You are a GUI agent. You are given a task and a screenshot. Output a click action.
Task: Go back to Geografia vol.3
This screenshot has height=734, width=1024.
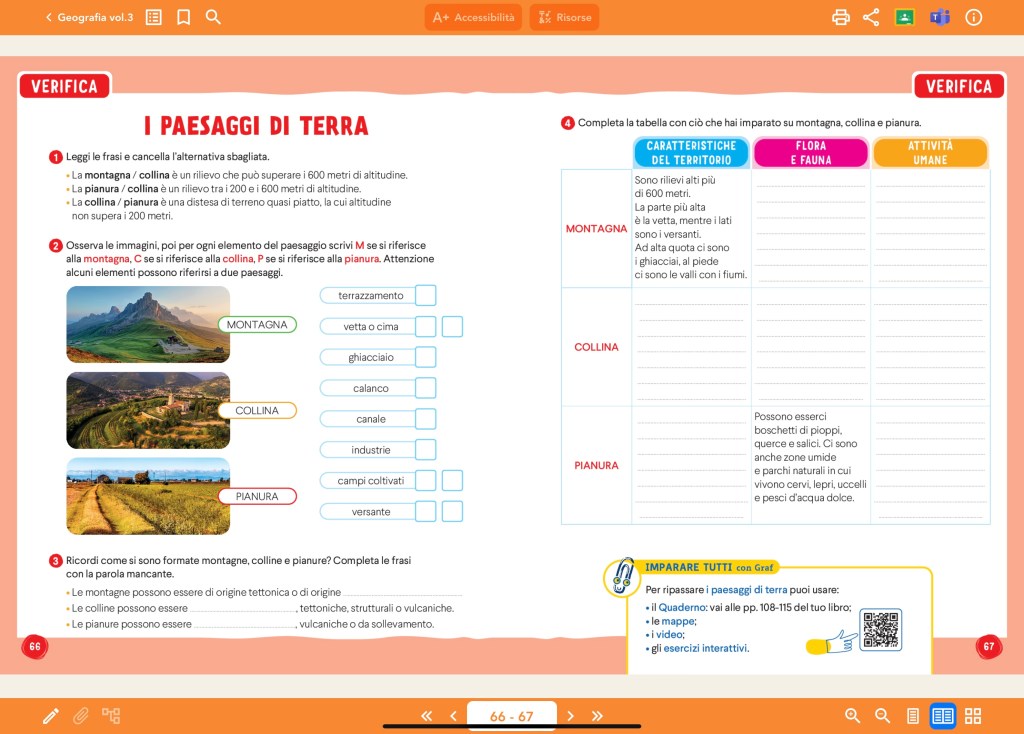point(88,17)
